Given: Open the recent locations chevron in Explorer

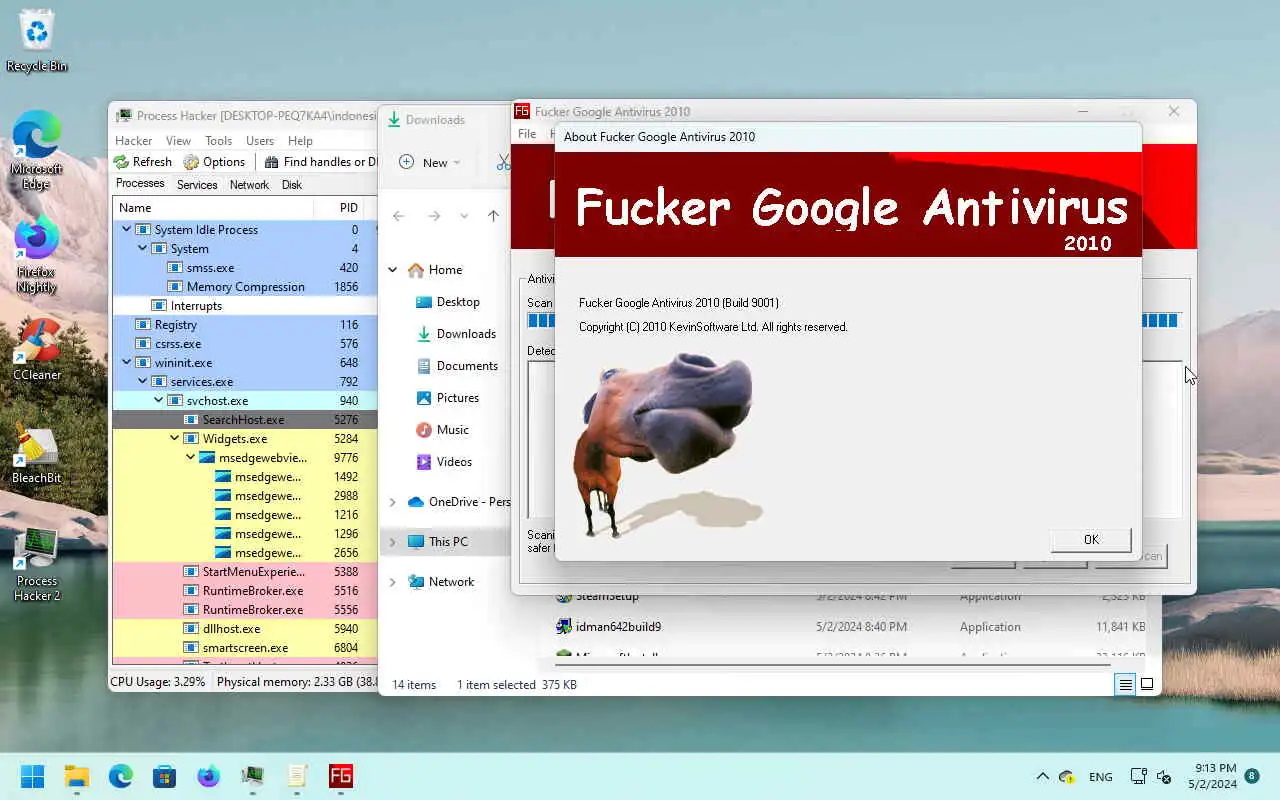Looking at the screenshot, I should click(x=464, y=216).
